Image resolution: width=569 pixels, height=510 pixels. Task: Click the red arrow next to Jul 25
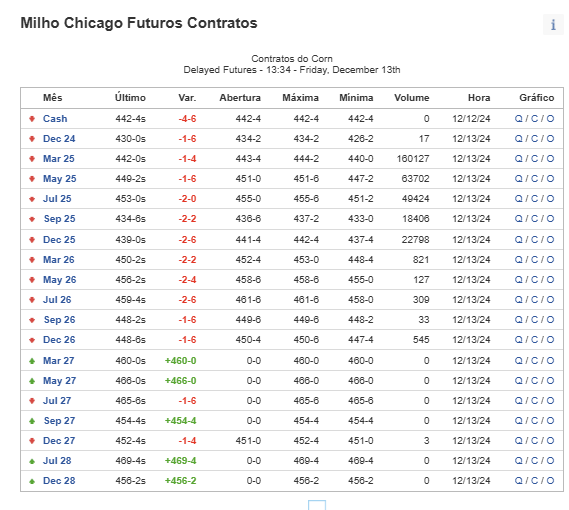pos(32,199)
